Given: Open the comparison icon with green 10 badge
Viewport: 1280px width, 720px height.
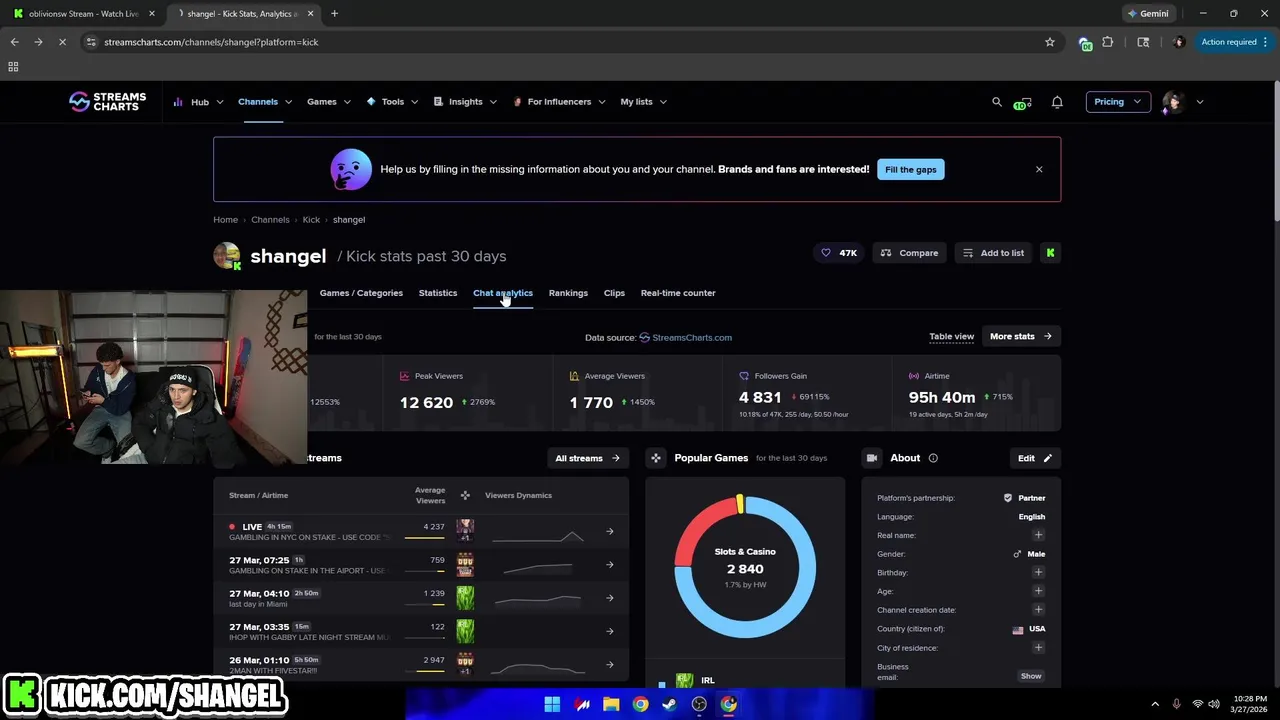Looking at the screenshot, I should 1022,103.
